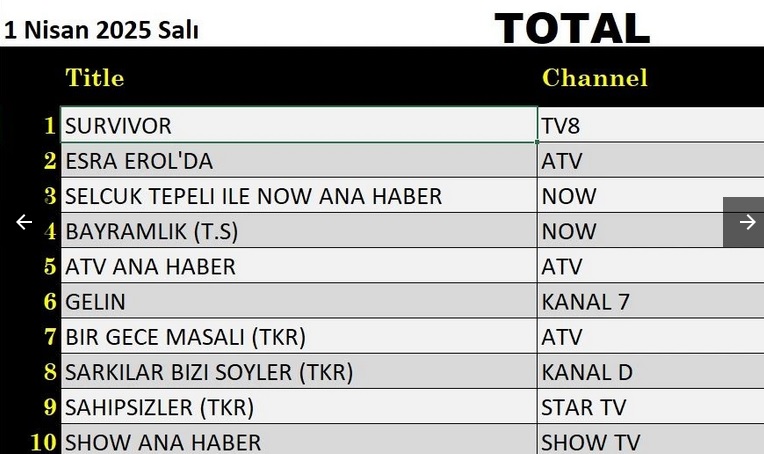Viewport: 764px width, 454px height.
Task: Select the SURVIVOR title cell
Action: 299,125
